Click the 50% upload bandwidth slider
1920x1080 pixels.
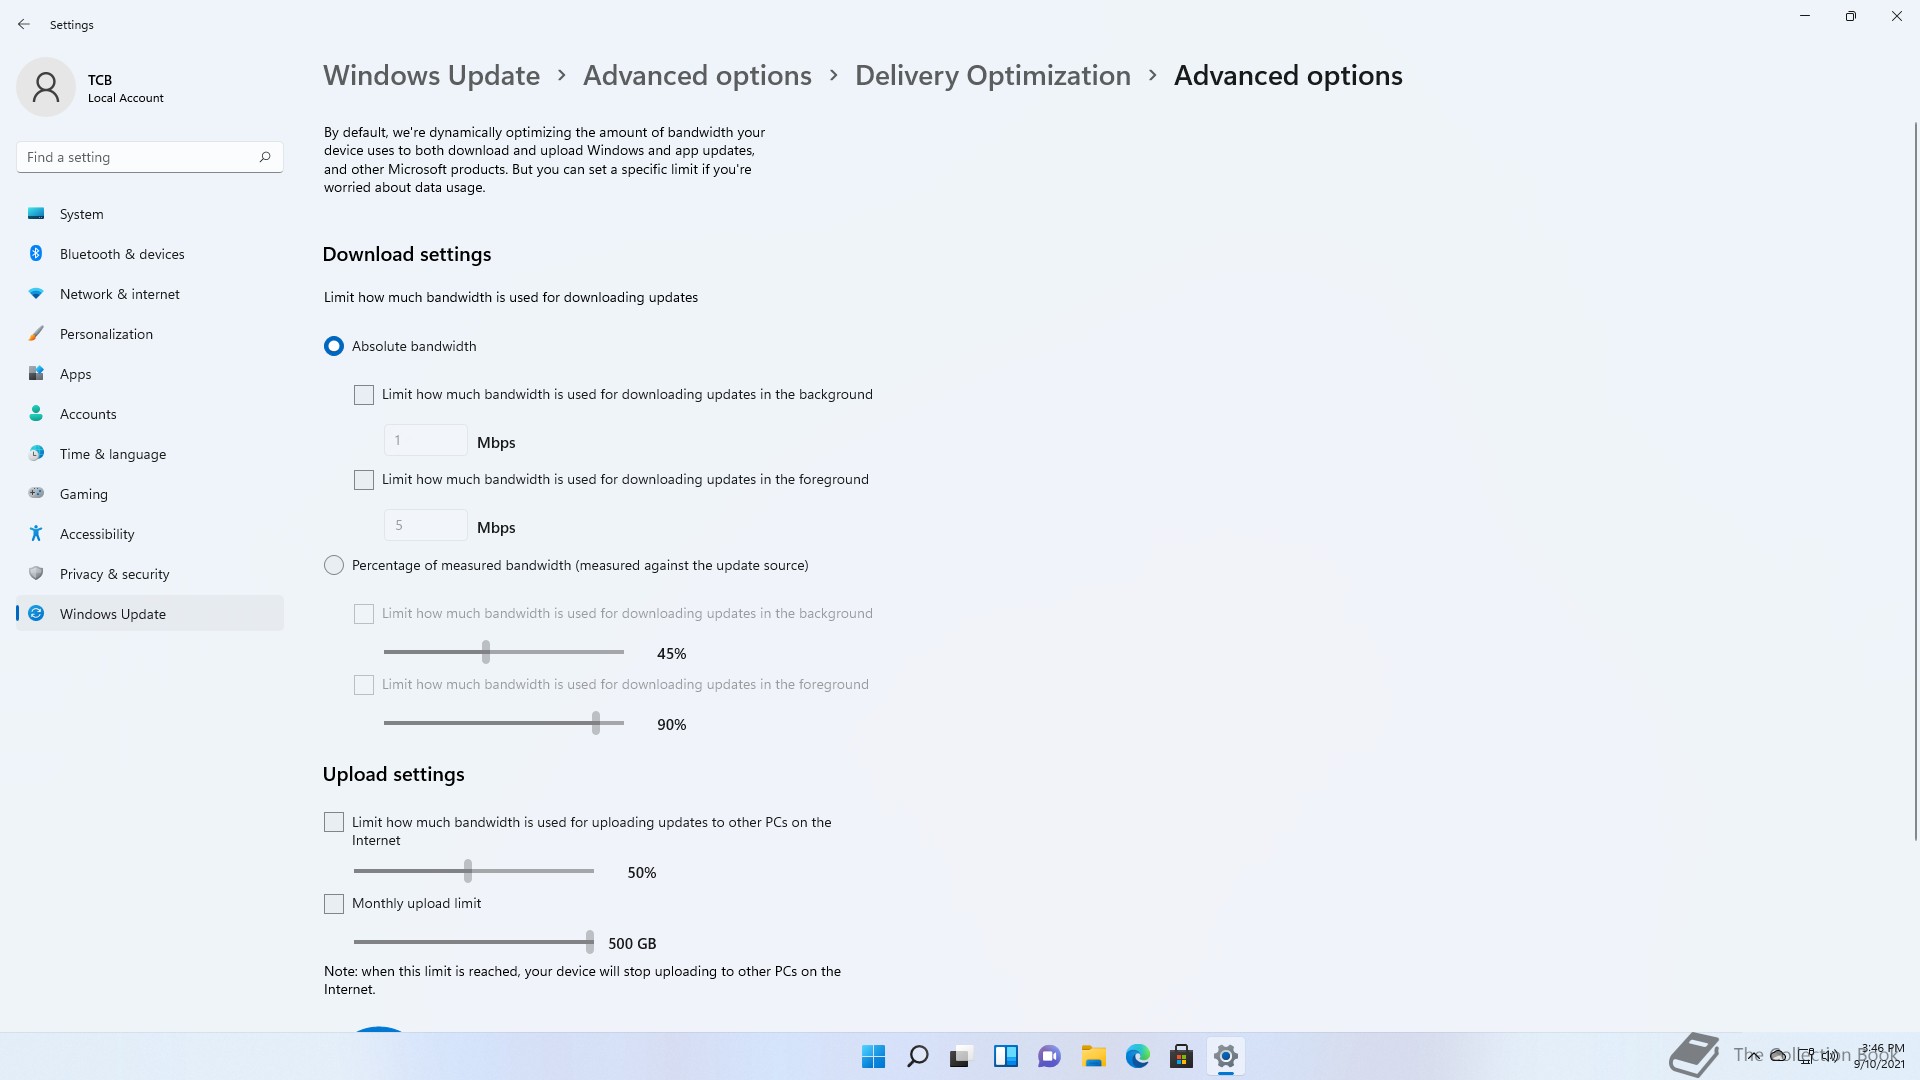[474, 871]
